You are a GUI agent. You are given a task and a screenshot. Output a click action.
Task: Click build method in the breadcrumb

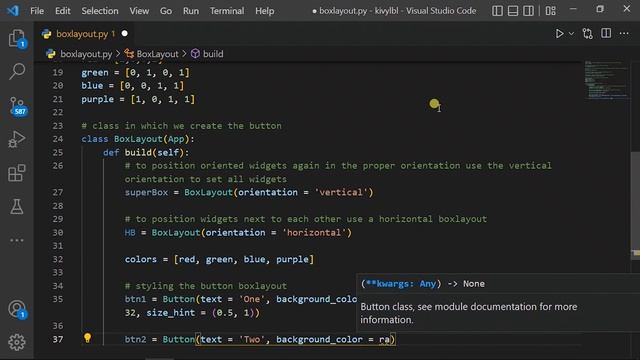213,54
